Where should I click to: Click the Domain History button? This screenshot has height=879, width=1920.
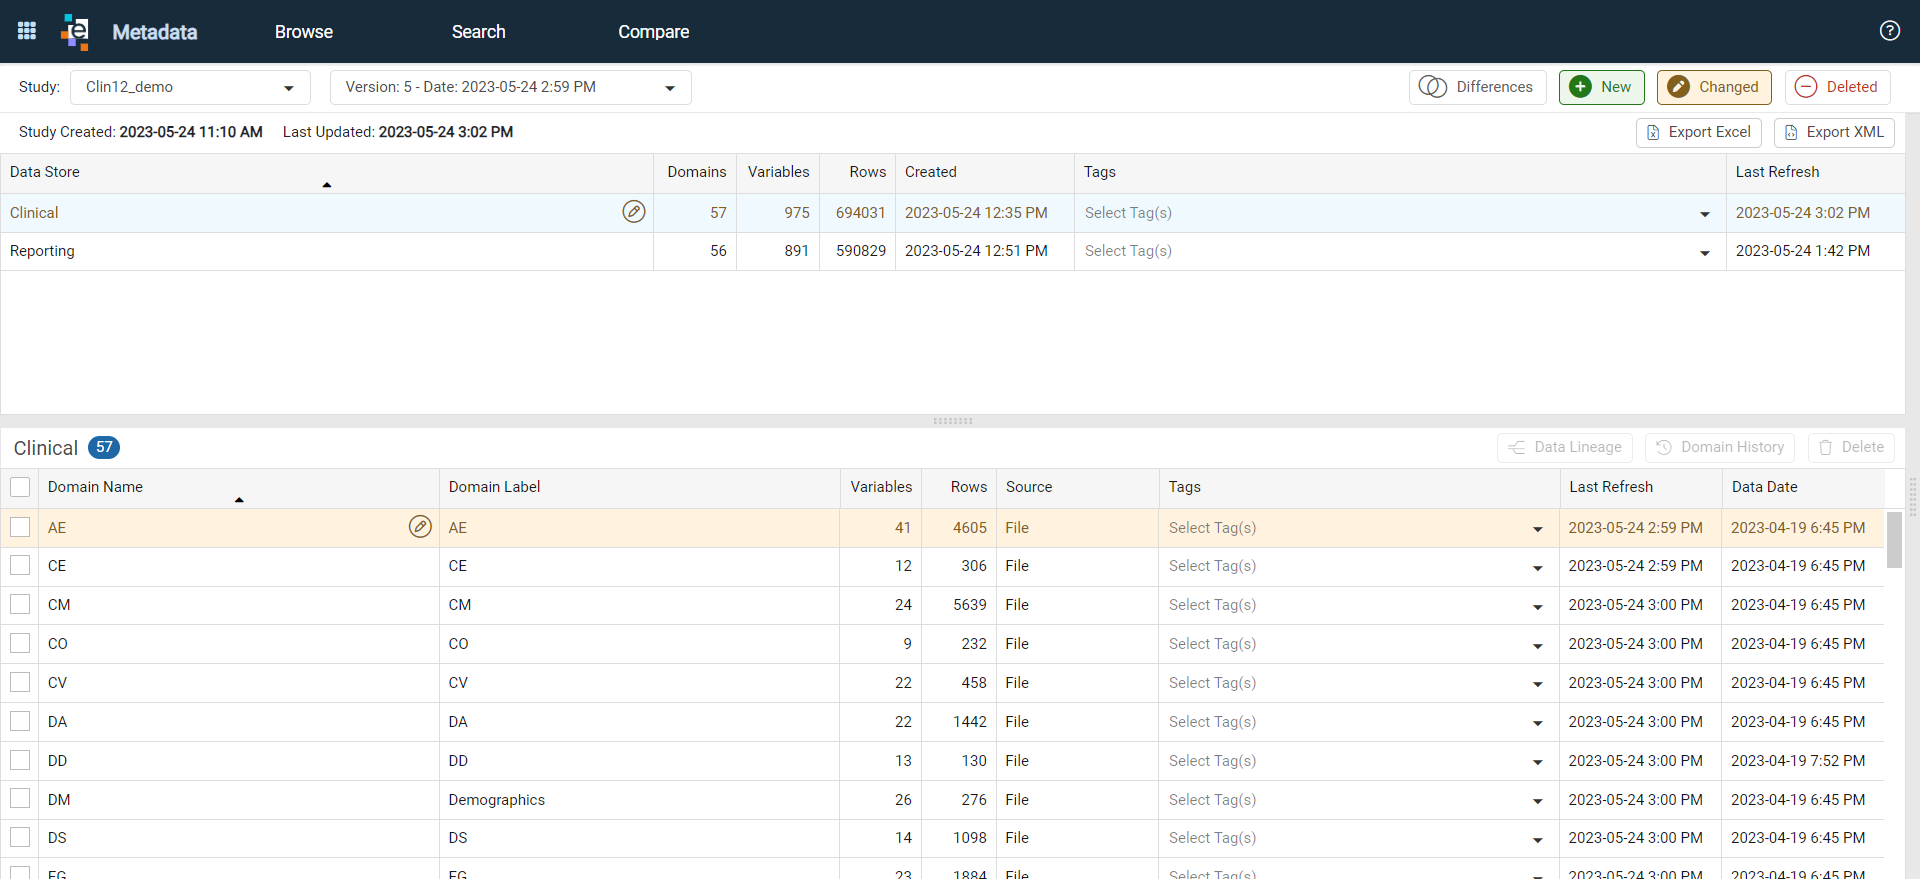click(x=1720, y=447)
